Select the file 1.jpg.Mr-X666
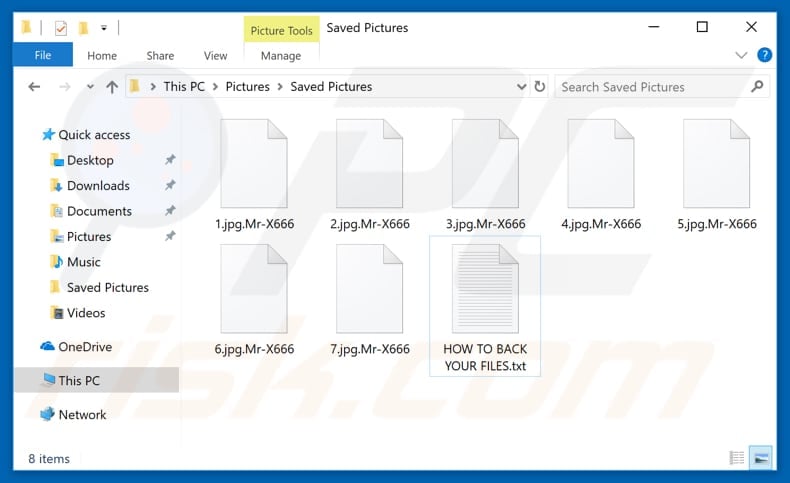Image resolution: width=790 pixels, height=483 pixels. (254, 174)
